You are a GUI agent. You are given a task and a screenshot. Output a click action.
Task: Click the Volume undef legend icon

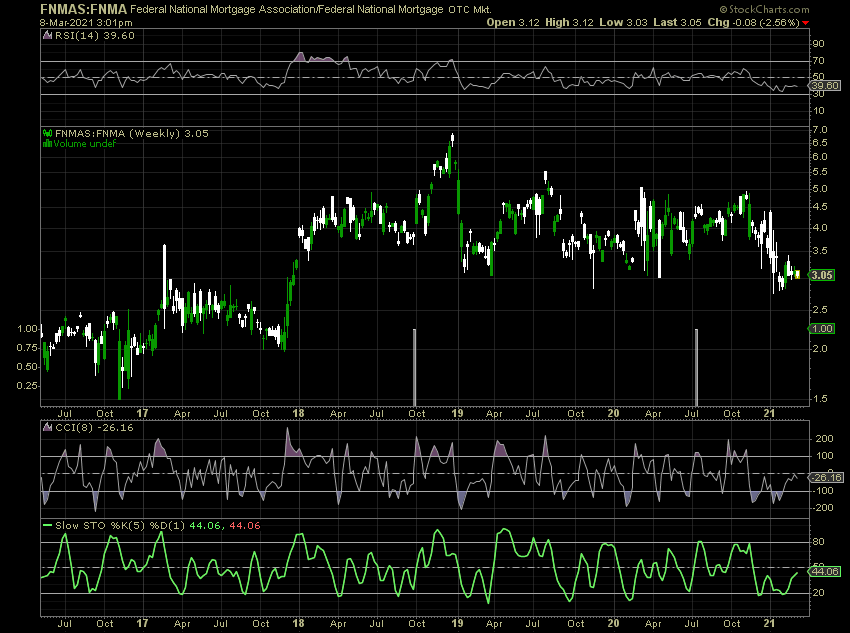(x=46, y=144)
